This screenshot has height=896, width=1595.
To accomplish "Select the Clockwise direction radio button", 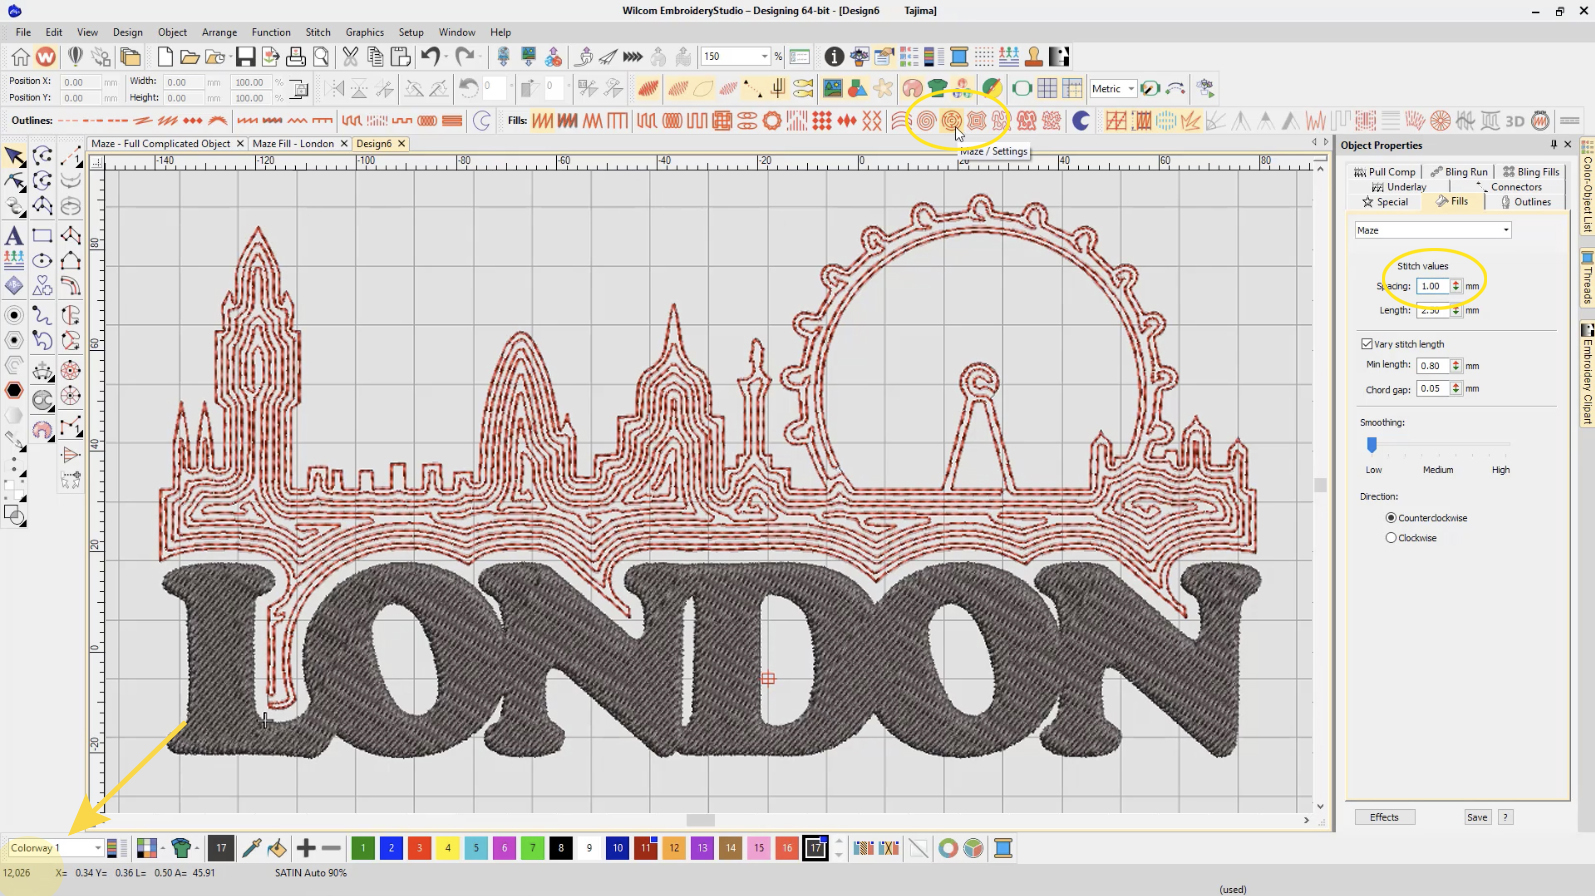I will coord(1391,538).
